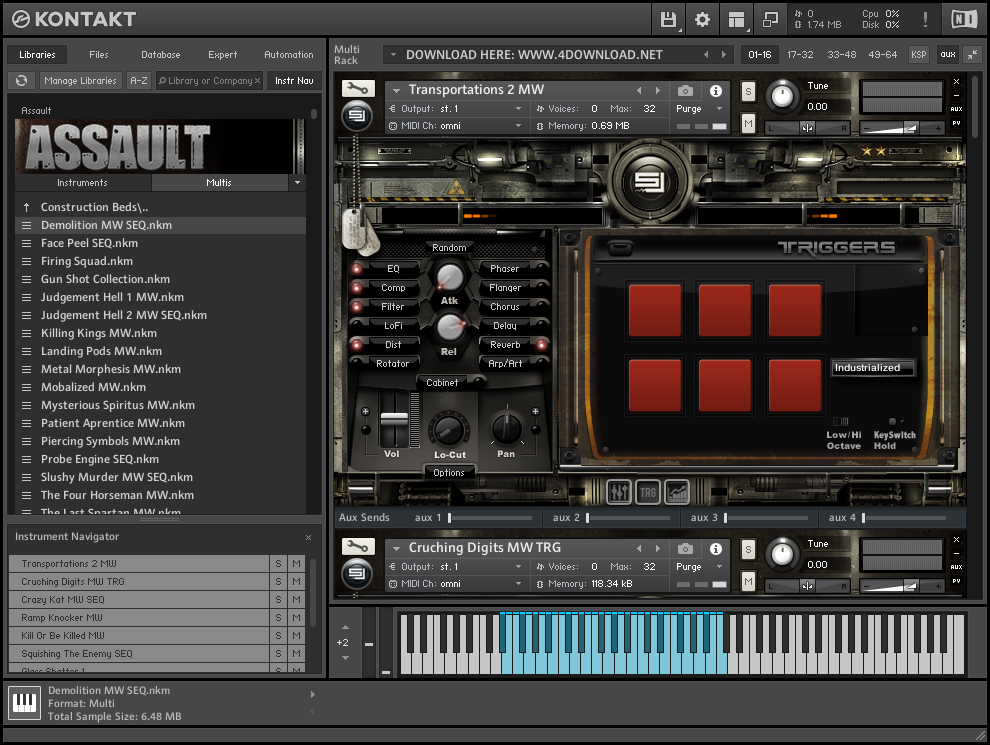Click info icon of Cruching Digits MW TRG

point(715,549)
